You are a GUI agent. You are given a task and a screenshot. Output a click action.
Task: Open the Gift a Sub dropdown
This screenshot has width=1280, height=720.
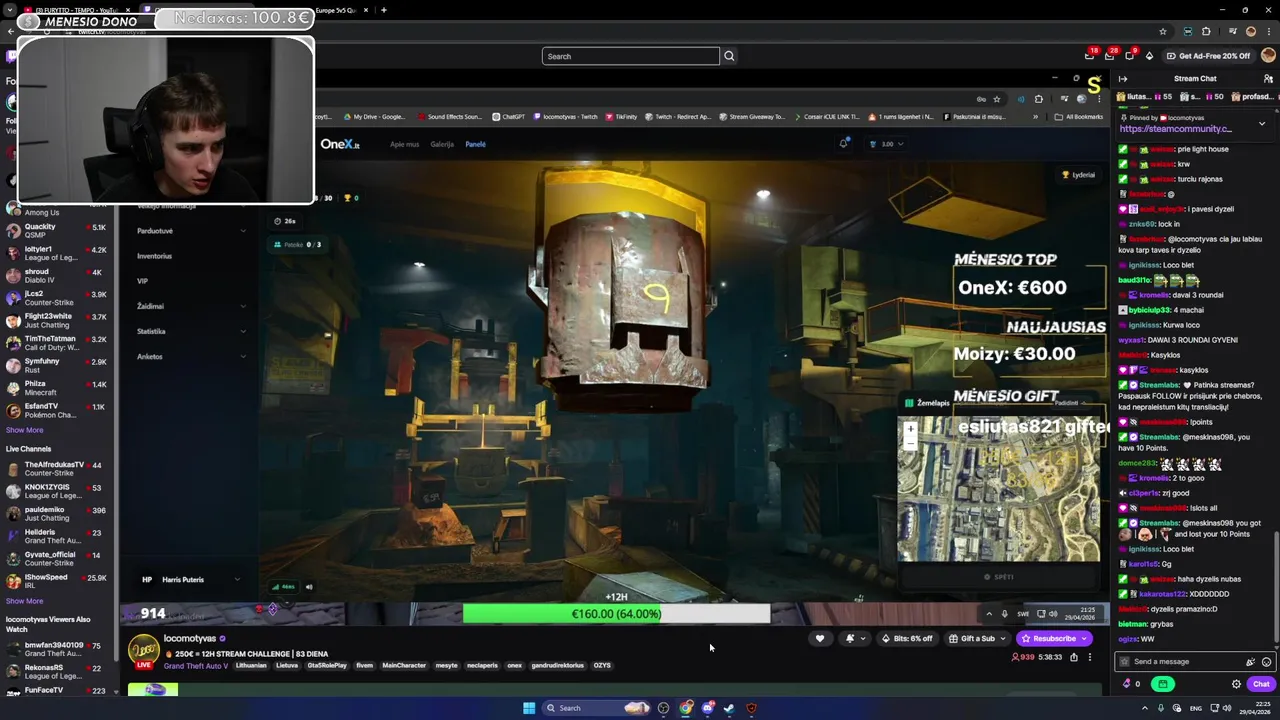pyautogui.click(x=977, y=639)
